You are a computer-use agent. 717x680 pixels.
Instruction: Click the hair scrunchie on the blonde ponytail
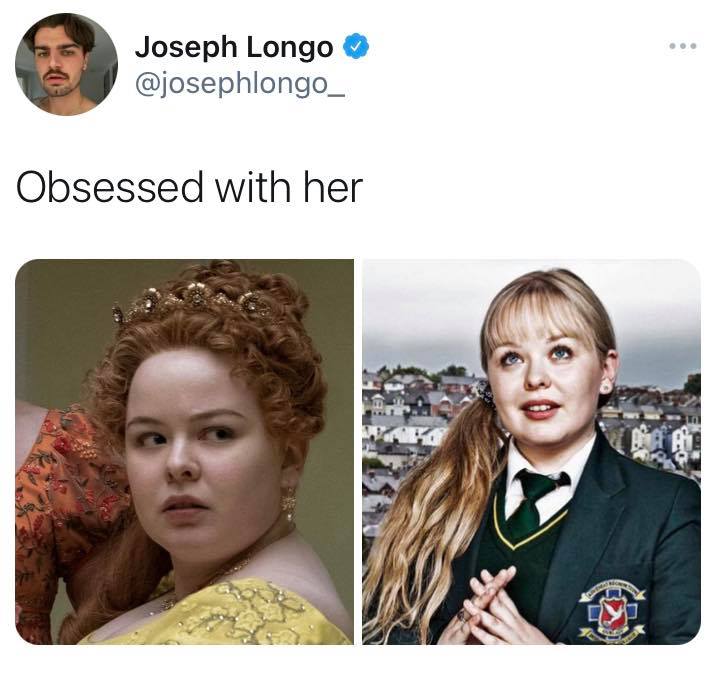point(486,393)
